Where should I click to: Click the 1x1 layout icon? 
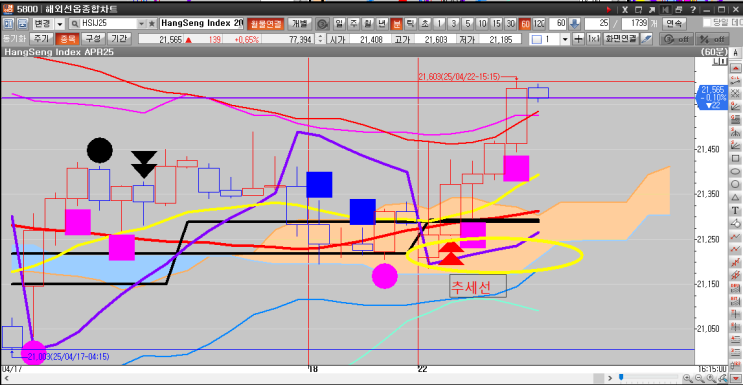[x=593, y=39]
